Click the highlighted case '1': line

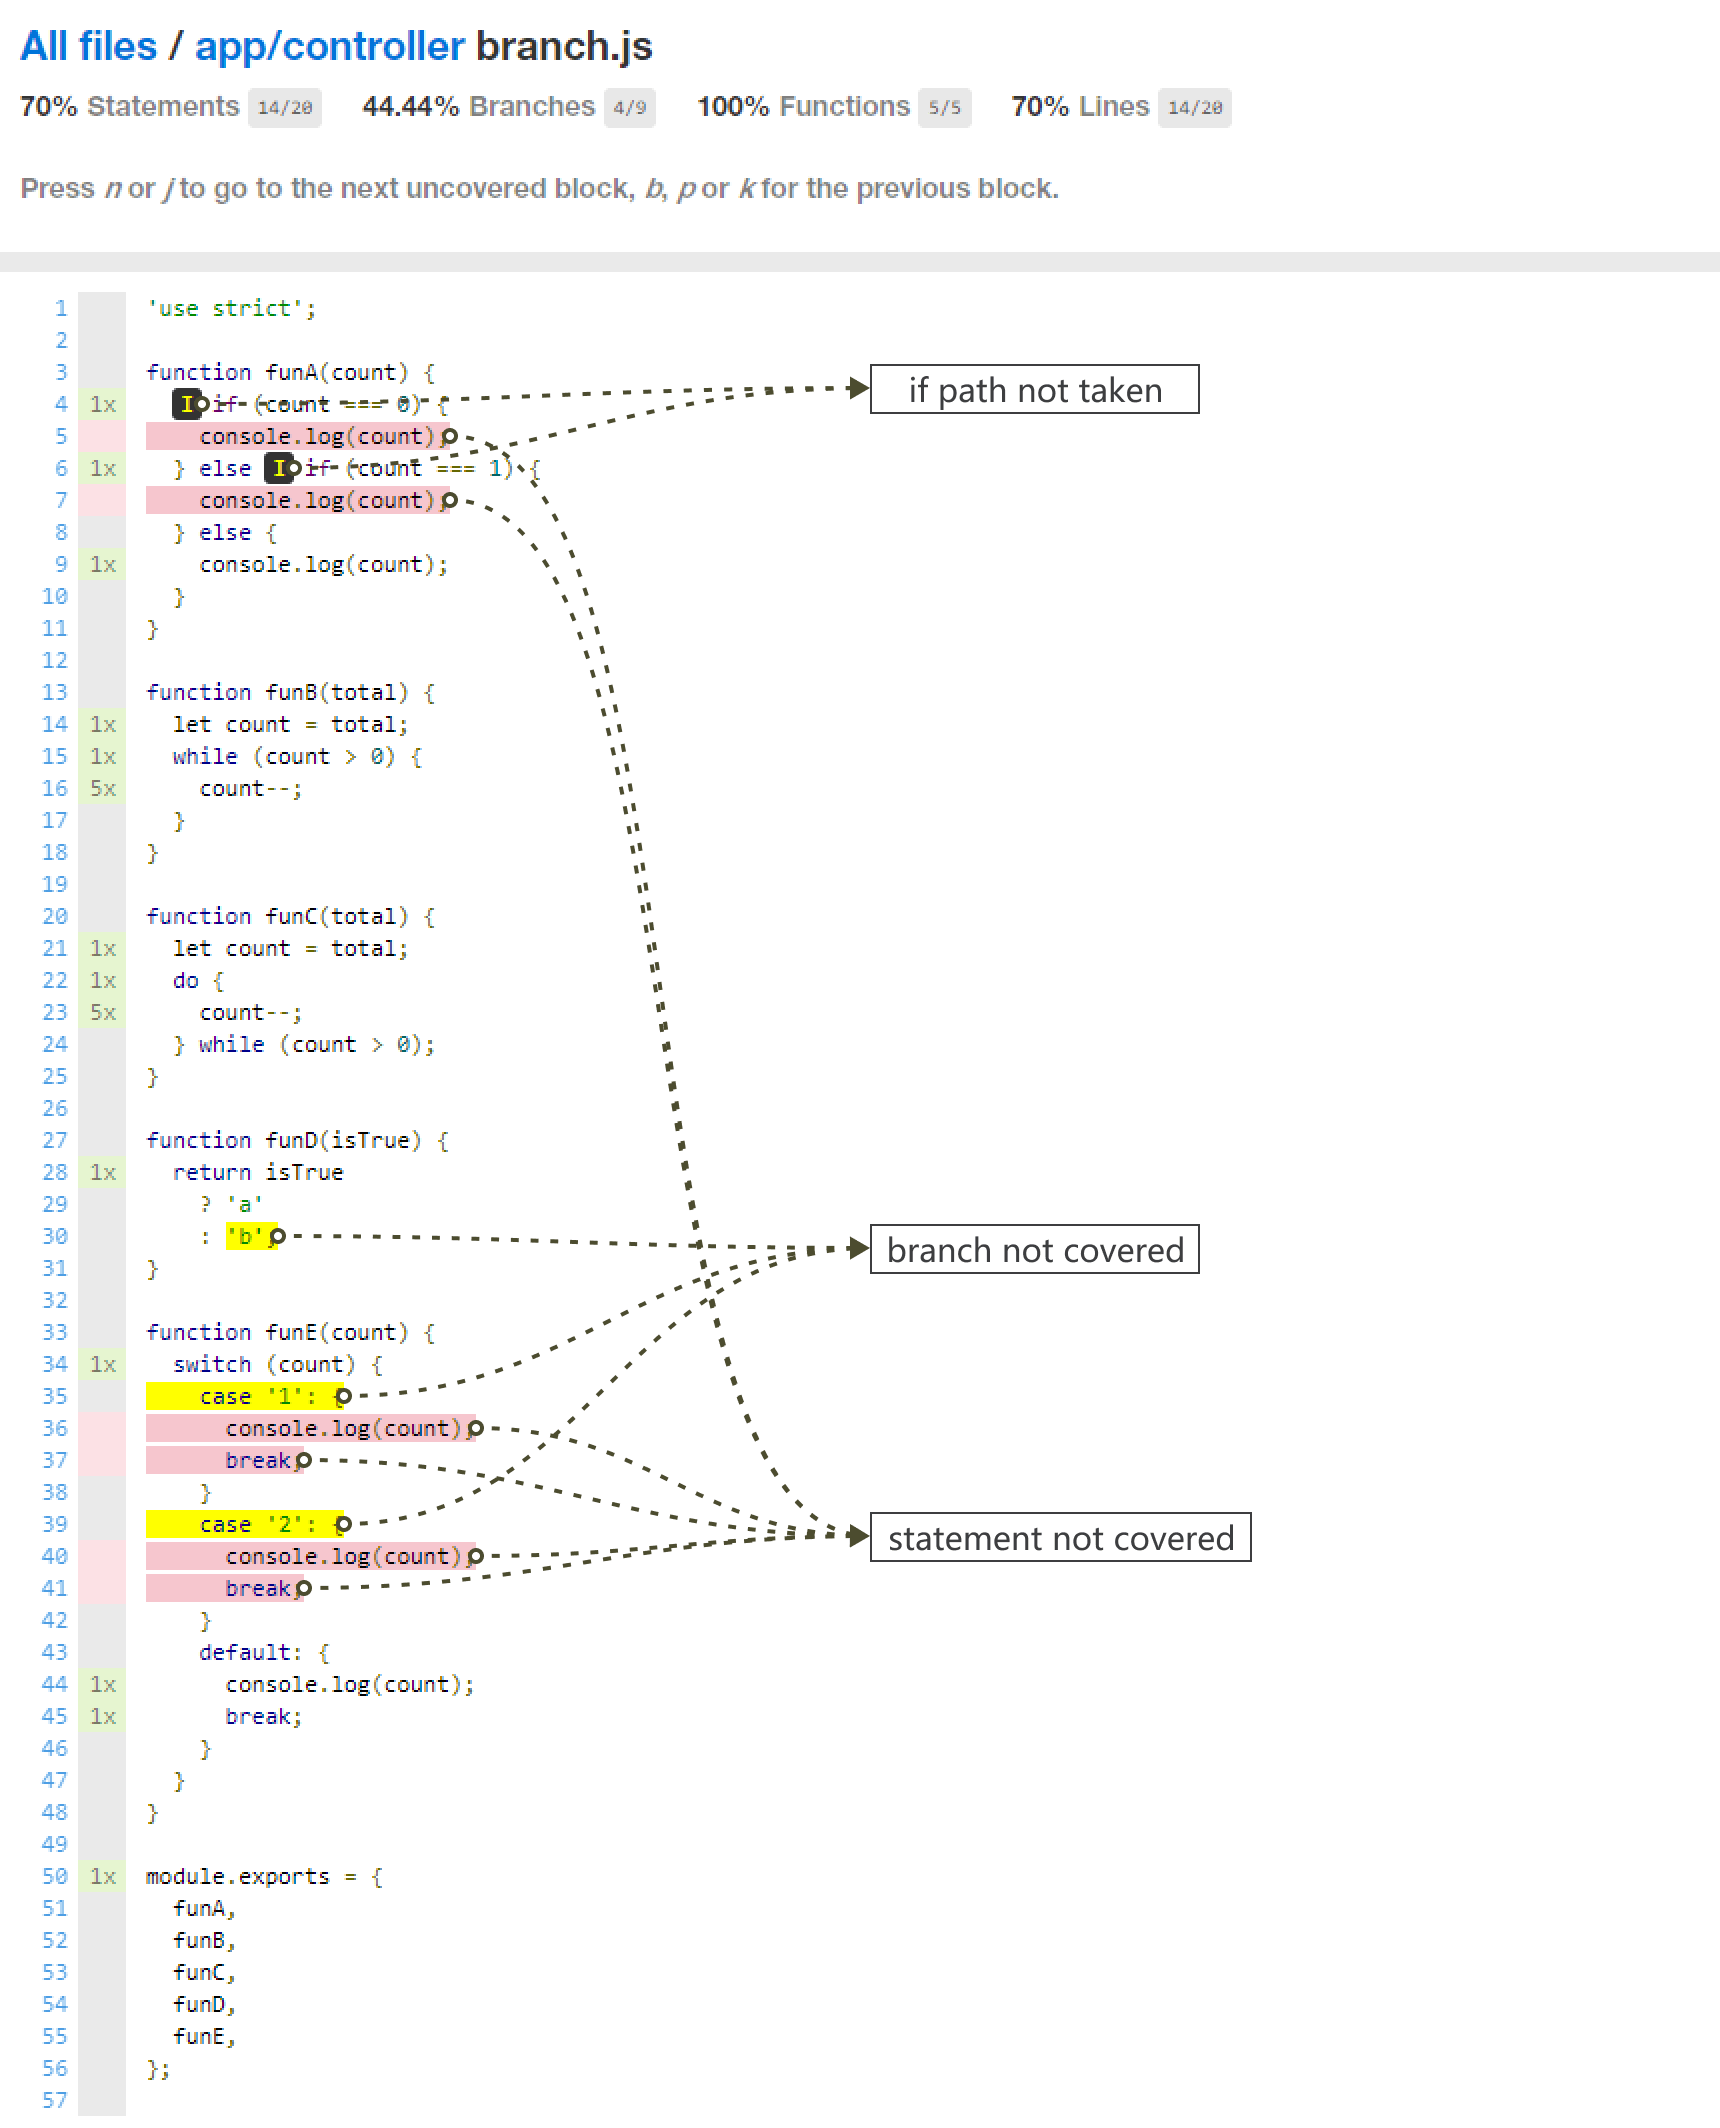pos(245,1396)
